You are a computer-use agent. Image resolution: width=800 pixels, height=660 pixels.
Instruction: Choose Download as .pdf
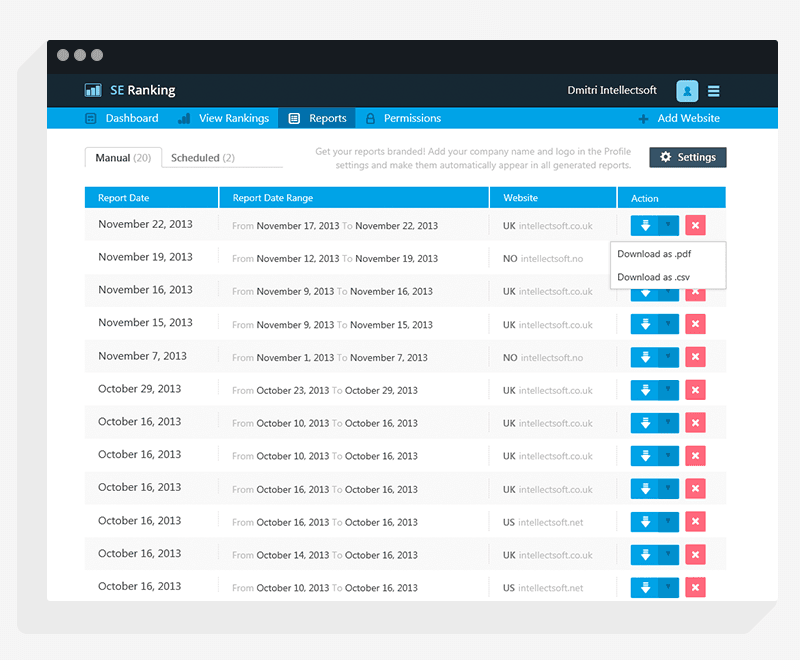pyautogui.click(x=654, y=254)
